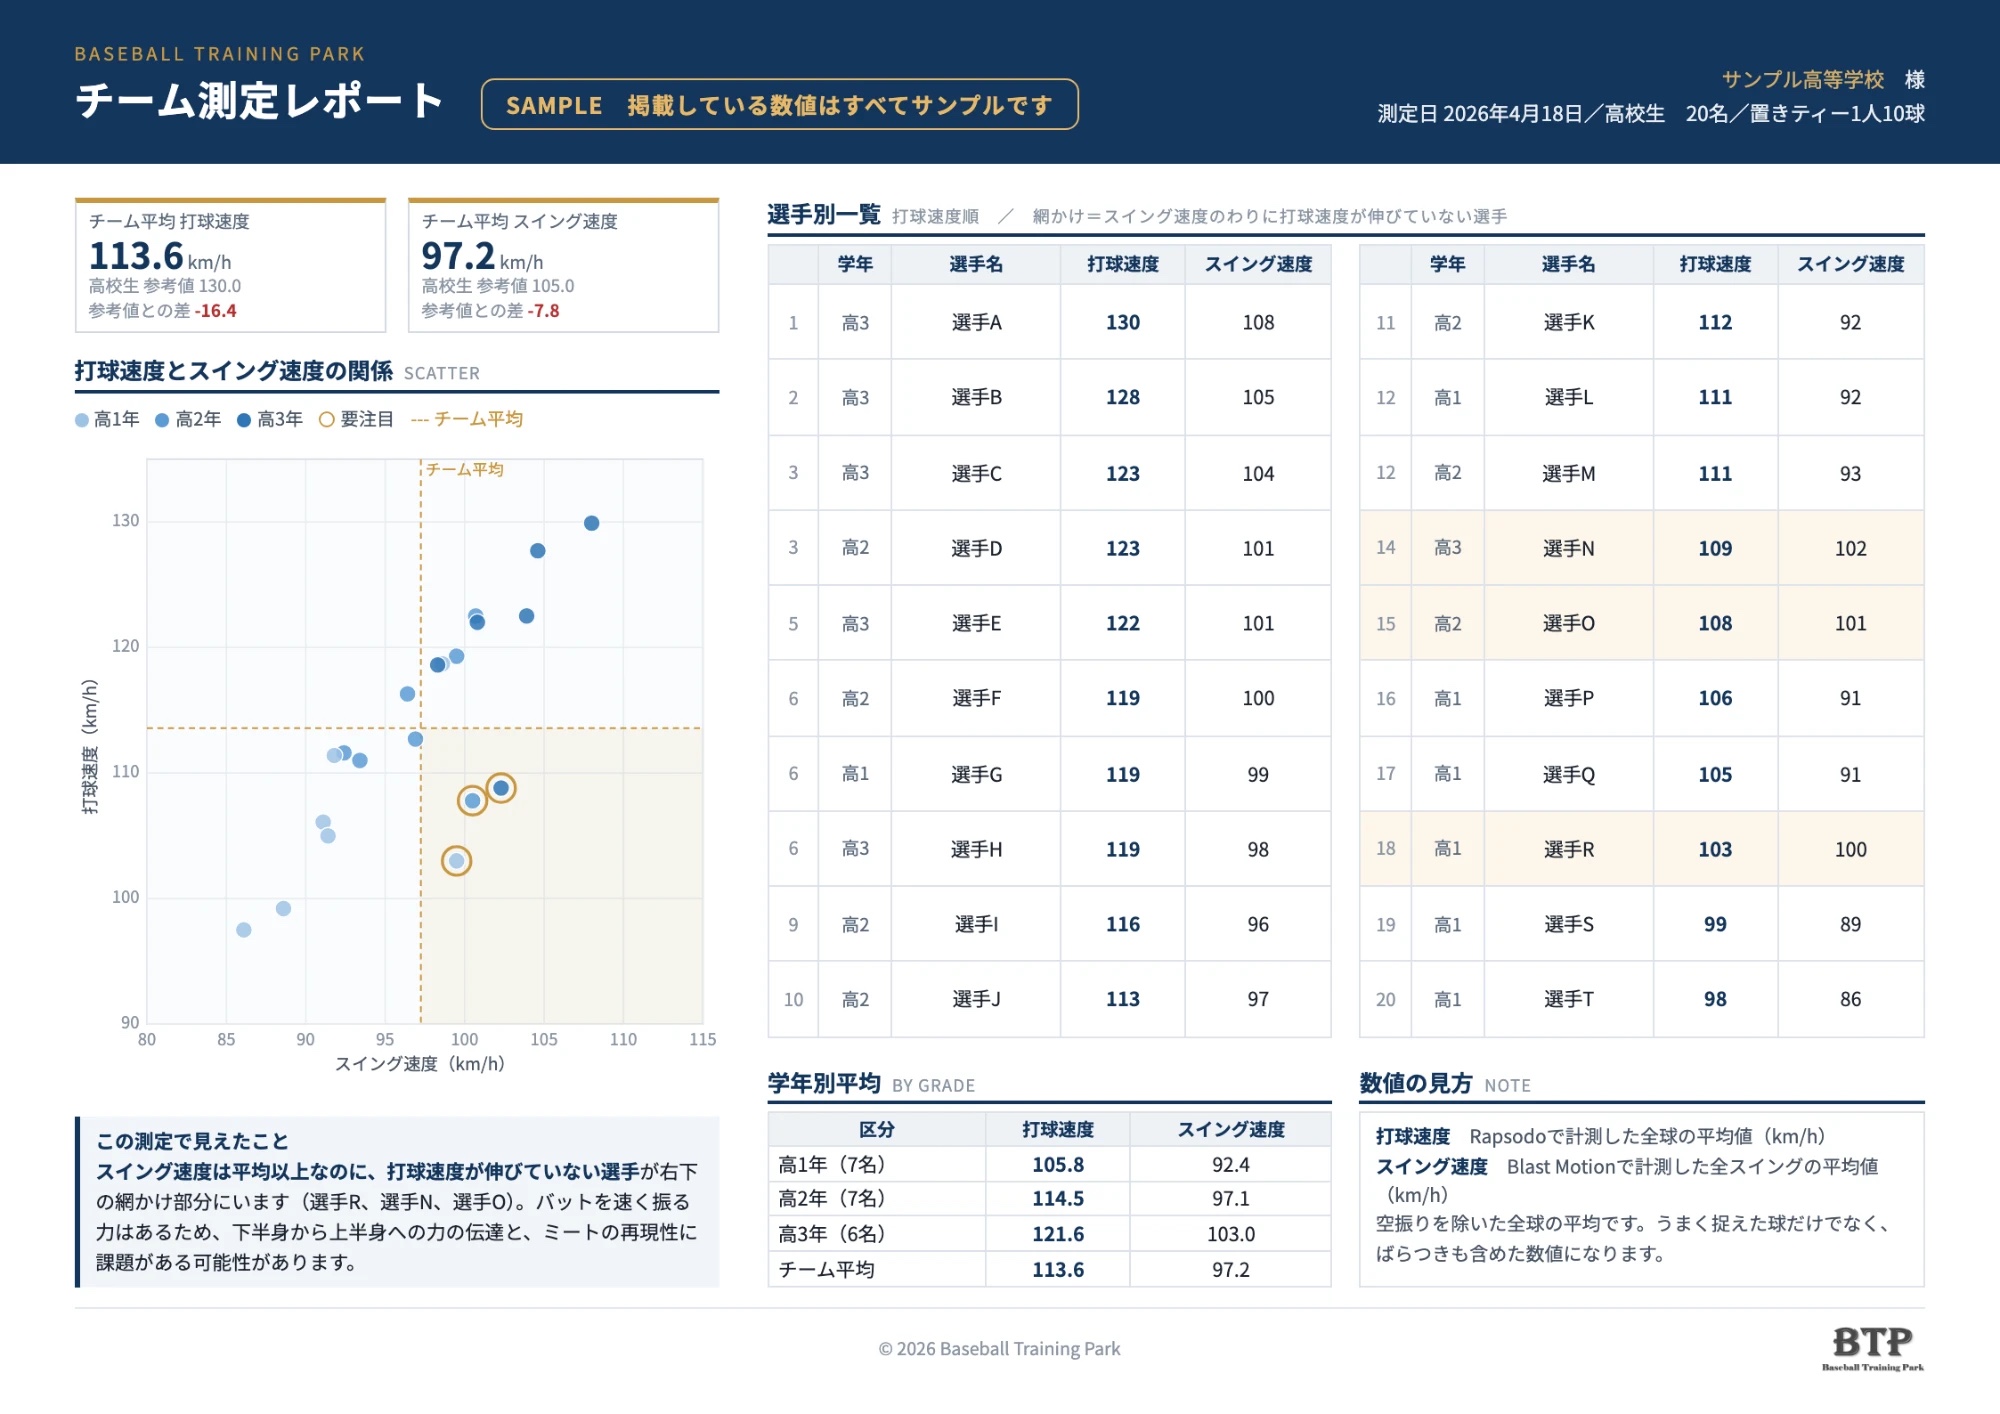
Task: Select the チーム平均 打球速度 113.6 card
Action: coord(231,265)
